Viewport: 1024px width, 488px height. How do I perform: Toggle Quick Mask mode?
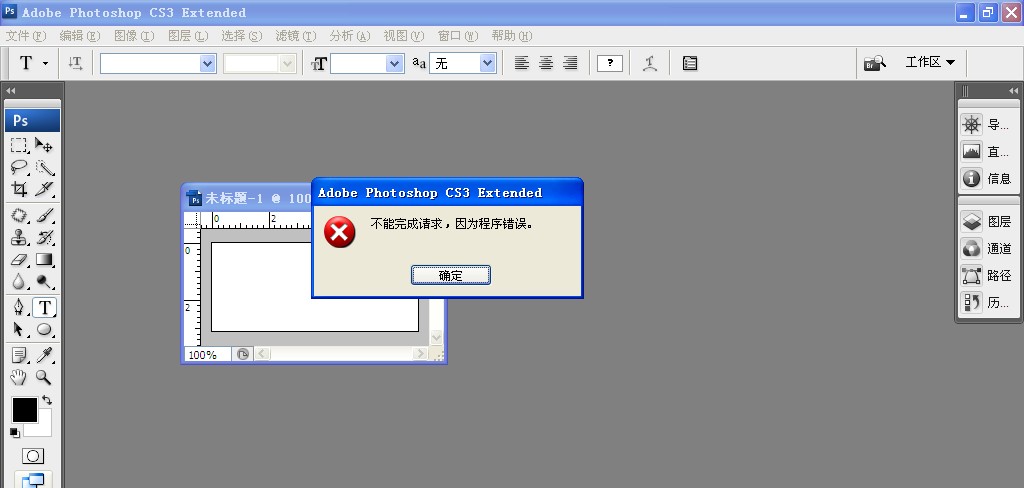coord(33,456)
